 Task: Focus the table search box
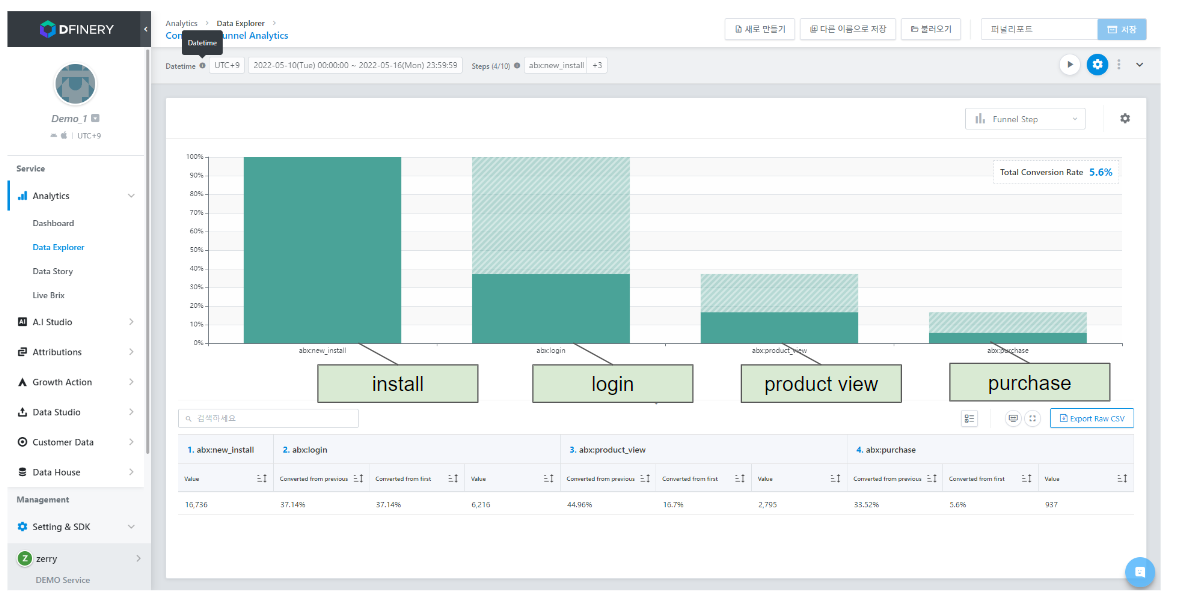(x=268, y=419)
